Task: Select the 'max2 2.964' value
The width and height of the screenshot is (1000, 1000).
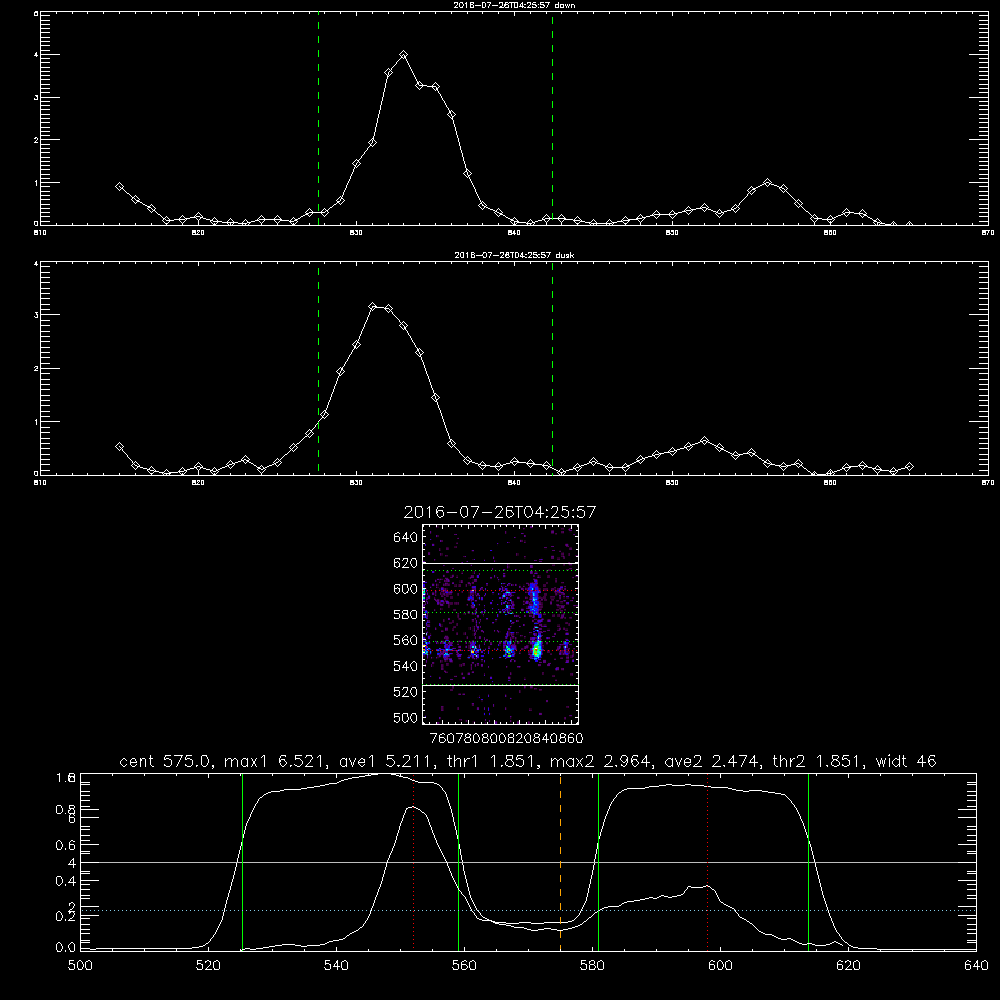Action: tap(601, 761)
